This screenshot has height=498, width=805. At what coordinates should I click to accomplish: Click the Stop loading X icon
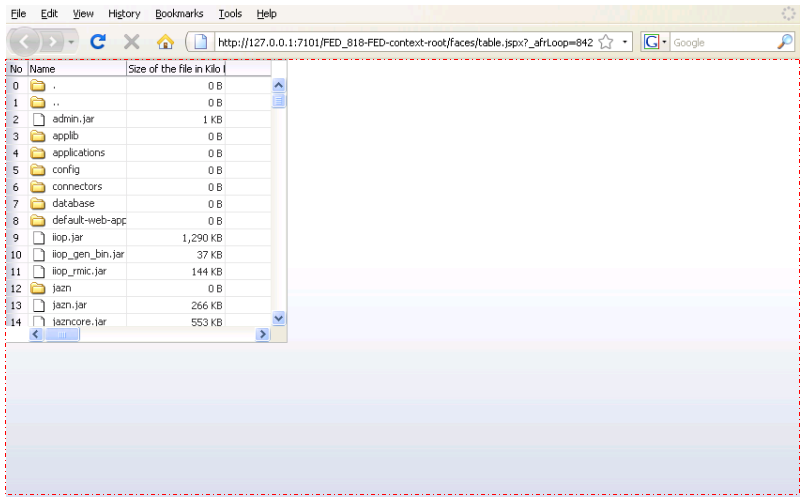coord(131,42)
